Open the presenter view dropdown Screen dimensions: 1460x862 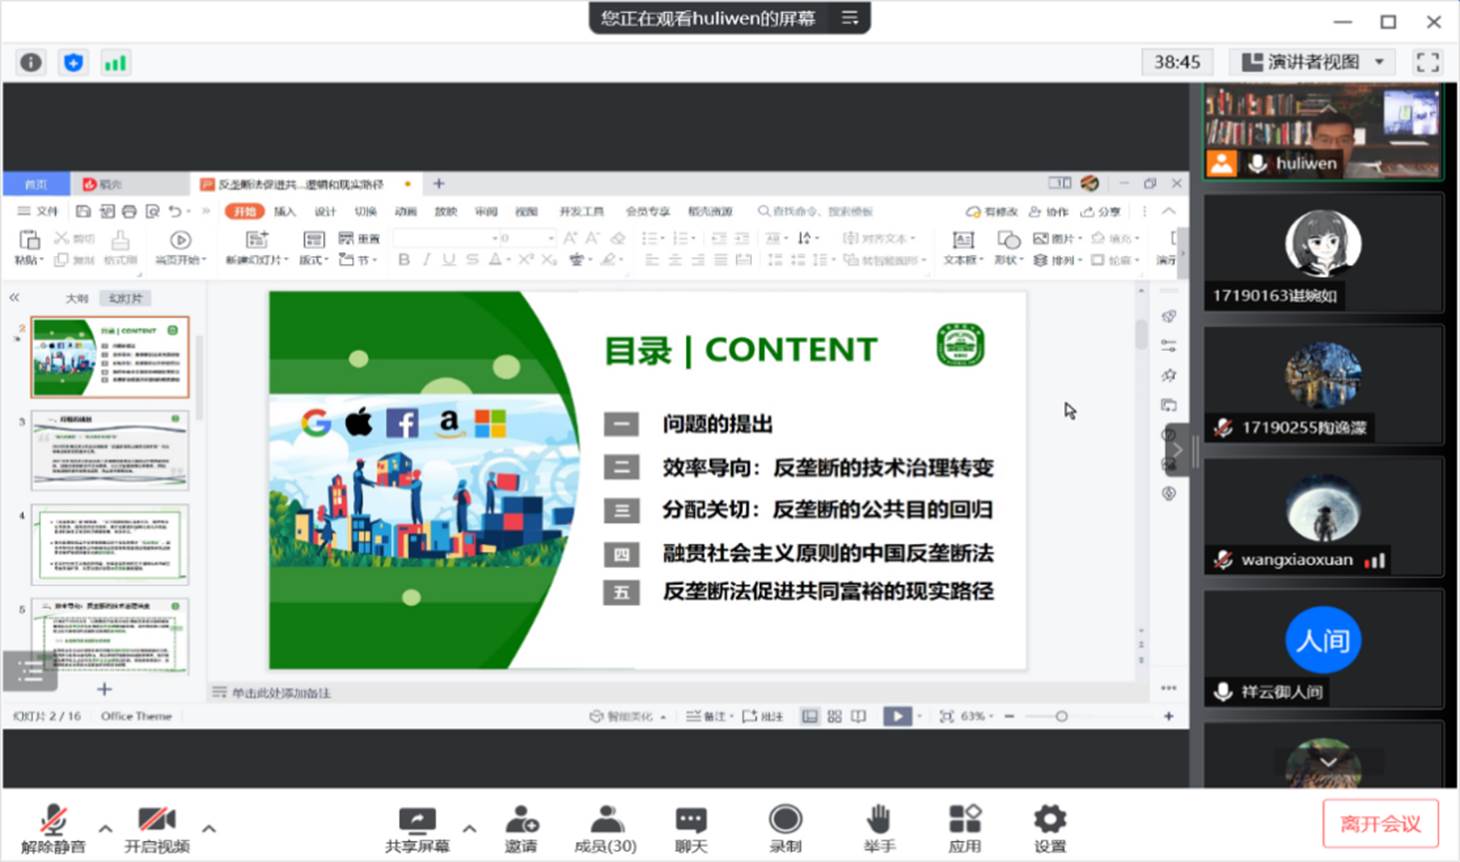1313,62
